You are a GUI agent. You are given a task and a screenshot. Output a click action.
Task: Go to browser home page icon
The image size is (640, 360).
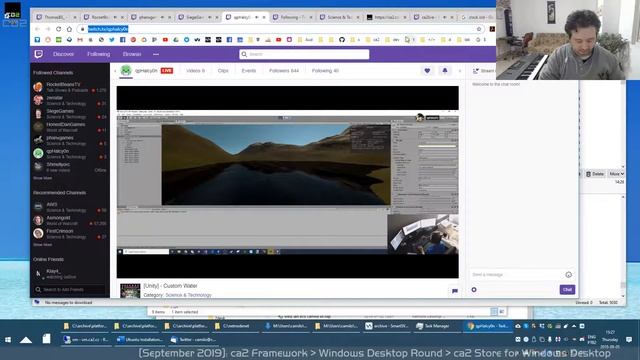pyautogui.click(x=69, y=29)
